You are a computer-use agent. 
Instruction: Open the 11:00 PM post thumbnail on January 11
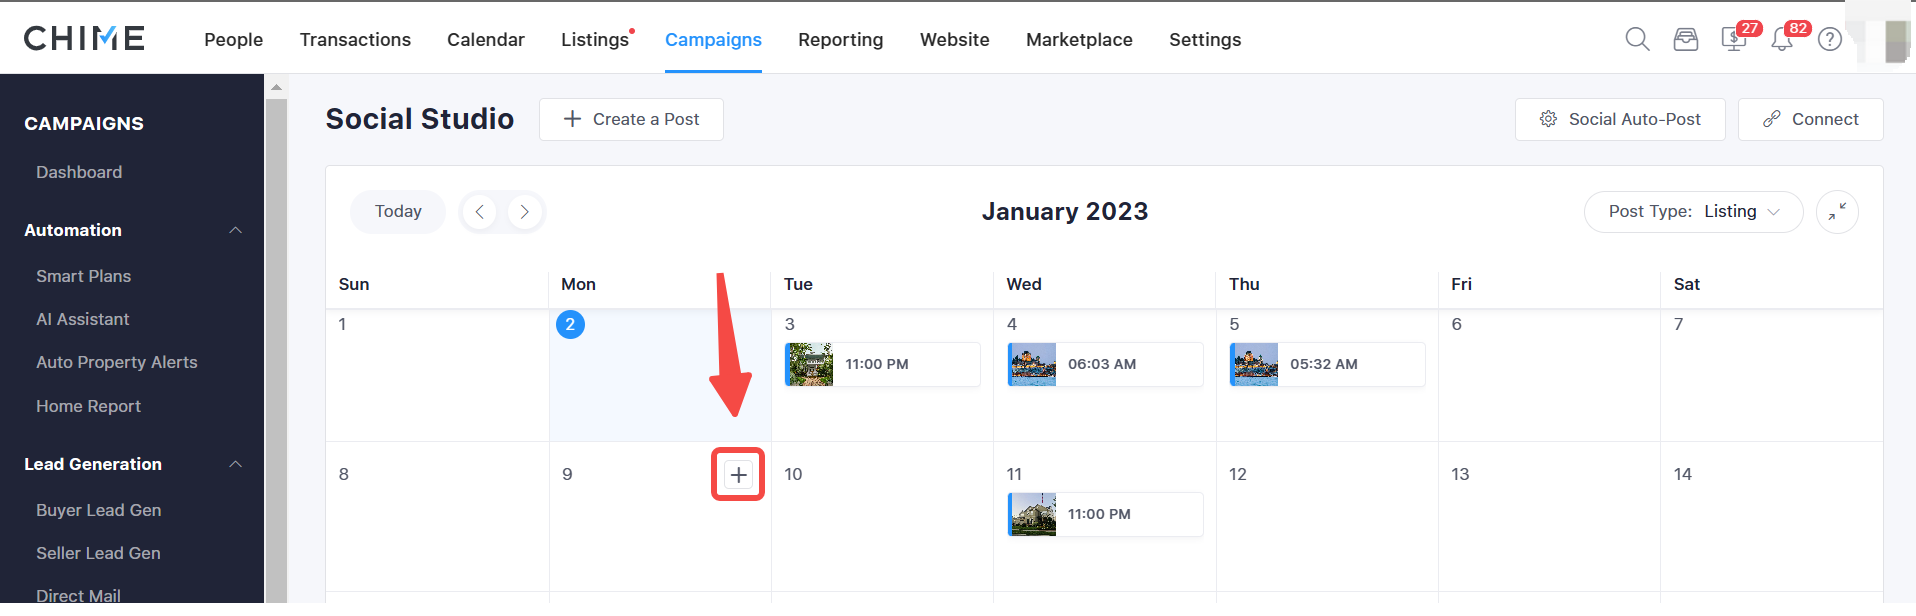tap(1032, 514)
